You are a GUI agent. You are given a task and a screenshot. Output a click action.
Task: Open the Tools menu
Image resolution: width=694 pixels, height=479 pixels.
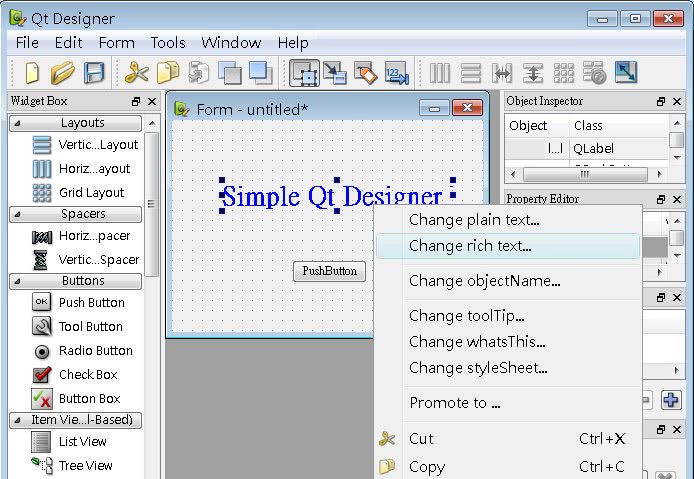[168, 43]
